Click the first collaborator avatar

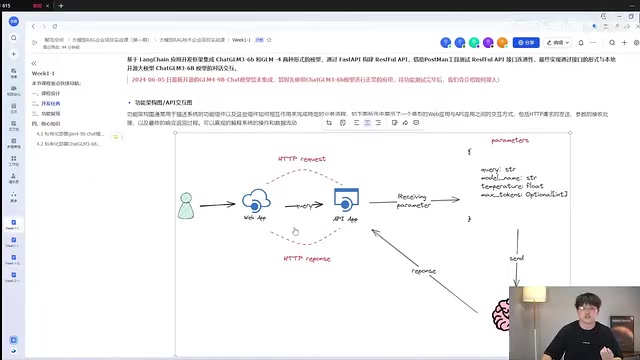(x=446, y=42)
